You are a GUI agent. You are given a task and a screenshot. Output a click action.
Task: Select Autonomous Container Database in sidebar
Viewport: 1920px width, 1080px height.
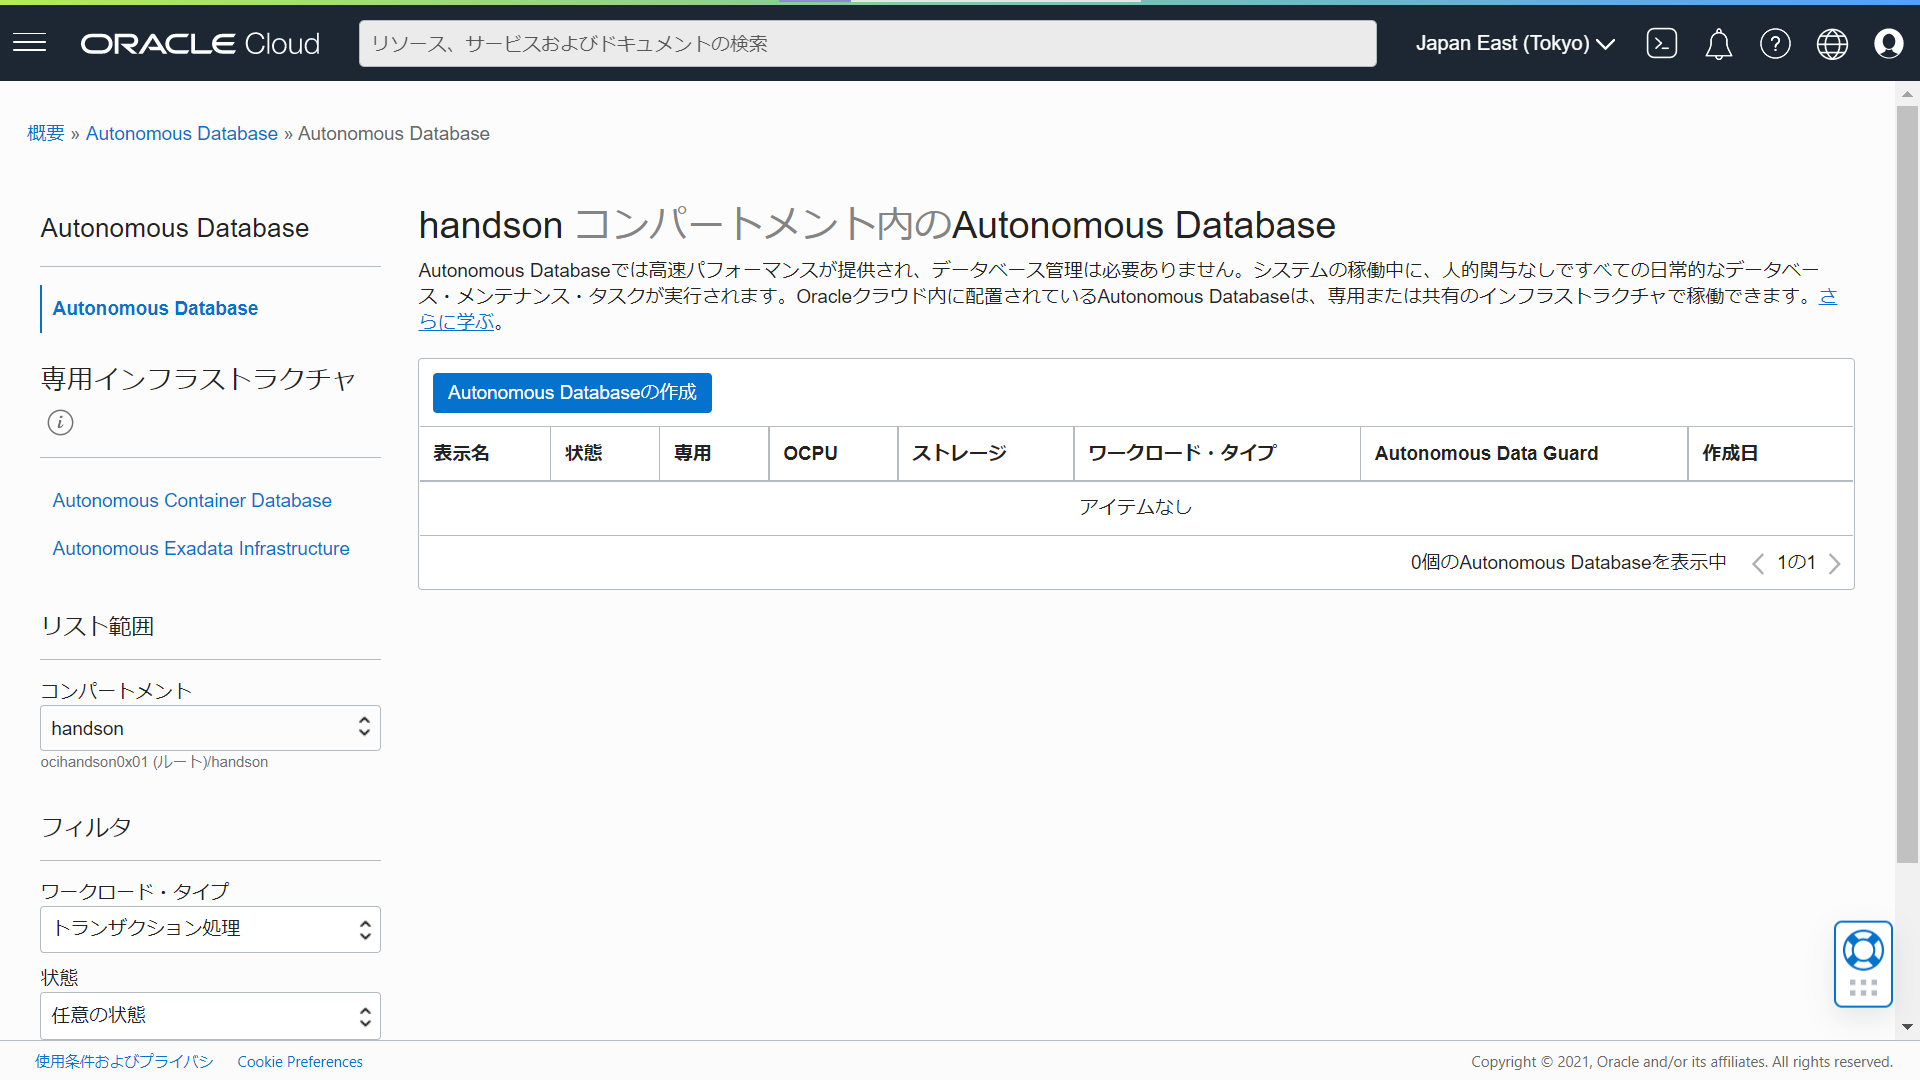point(192,500)
